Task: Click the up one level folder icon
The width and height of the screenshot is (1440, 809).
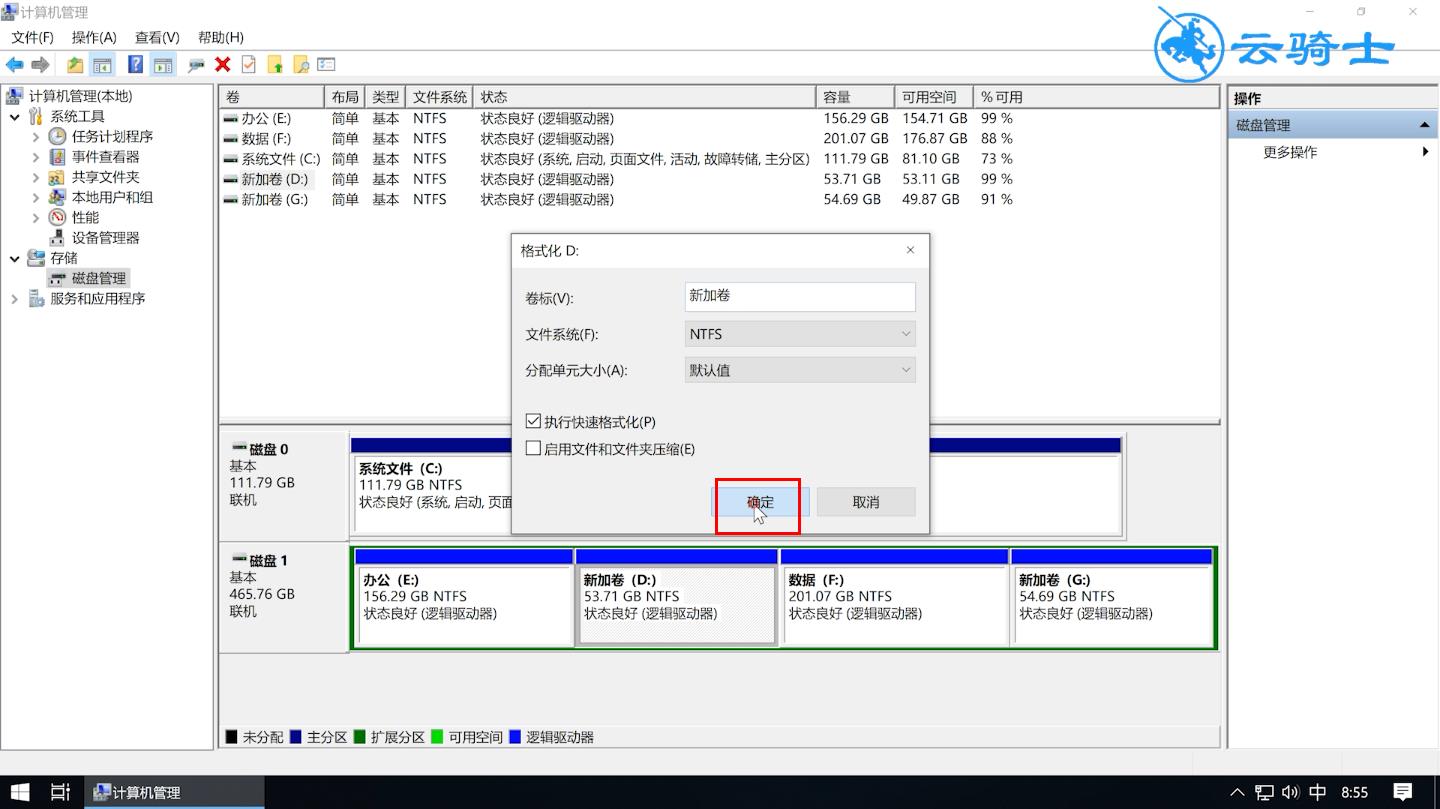Action: point(75,64)
